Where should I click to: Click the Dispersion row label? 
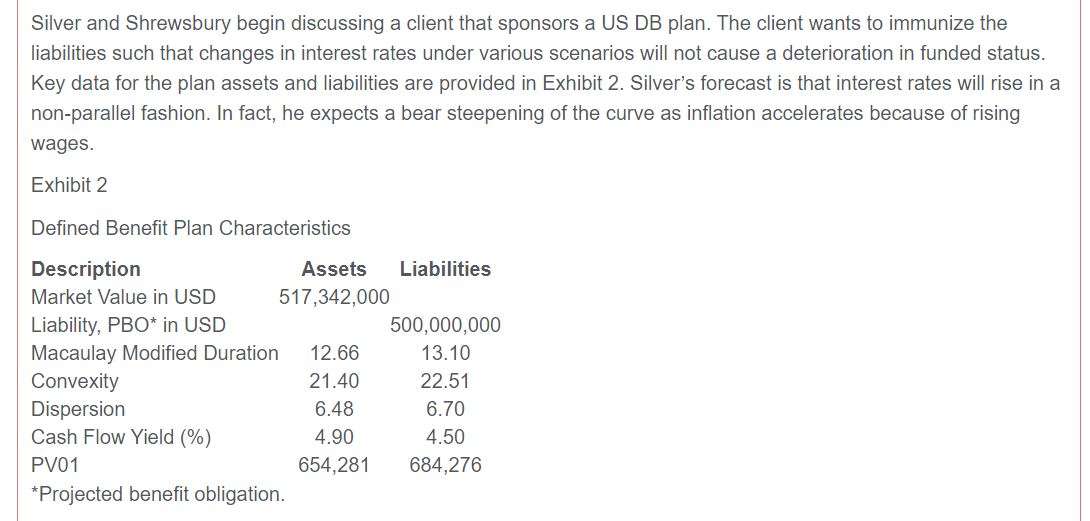(78, 409)
